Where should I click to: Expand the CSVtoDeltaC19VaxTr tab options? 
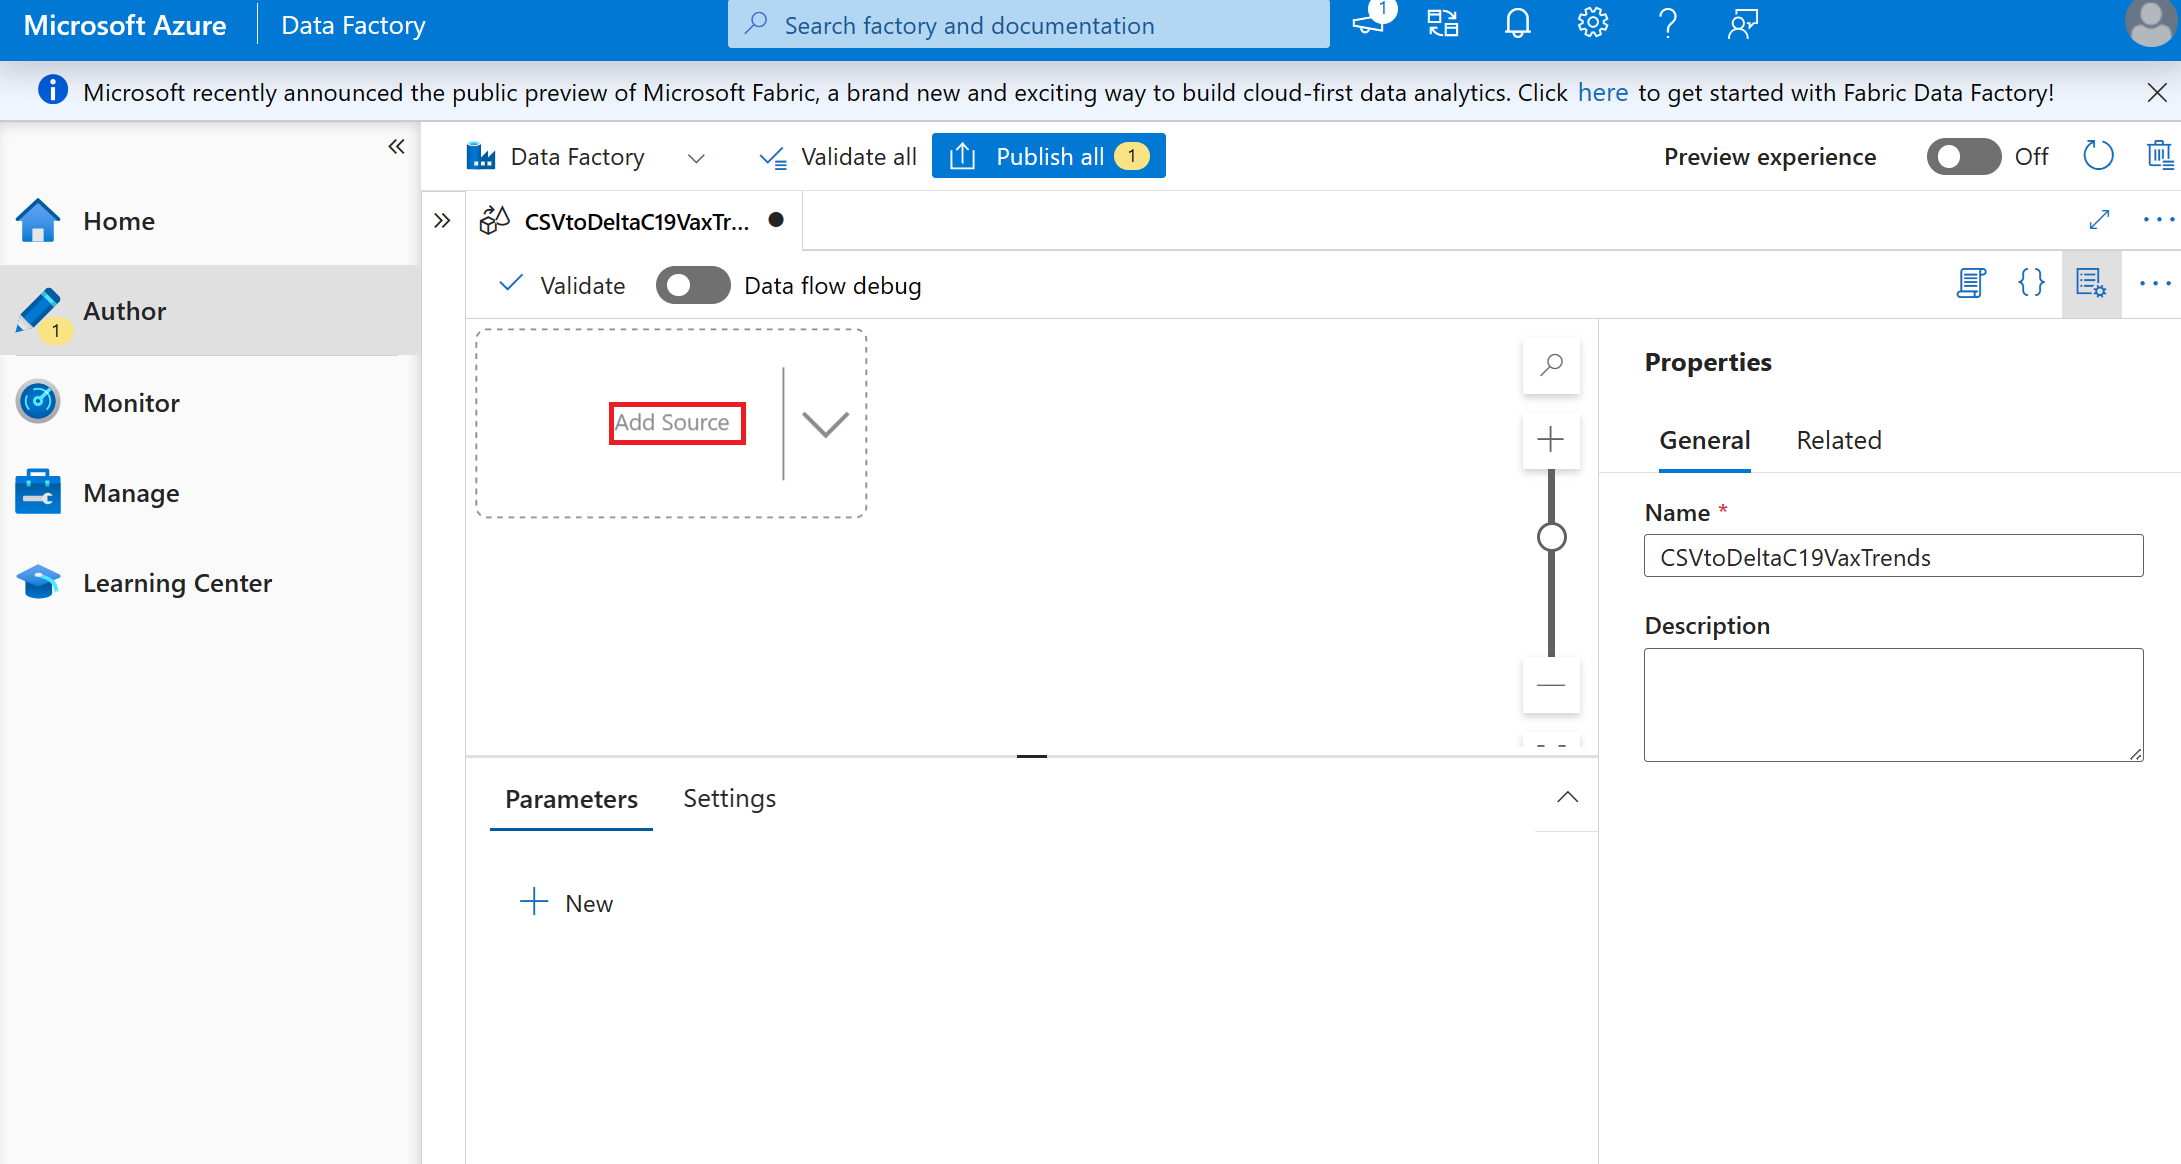point(2159,219)
